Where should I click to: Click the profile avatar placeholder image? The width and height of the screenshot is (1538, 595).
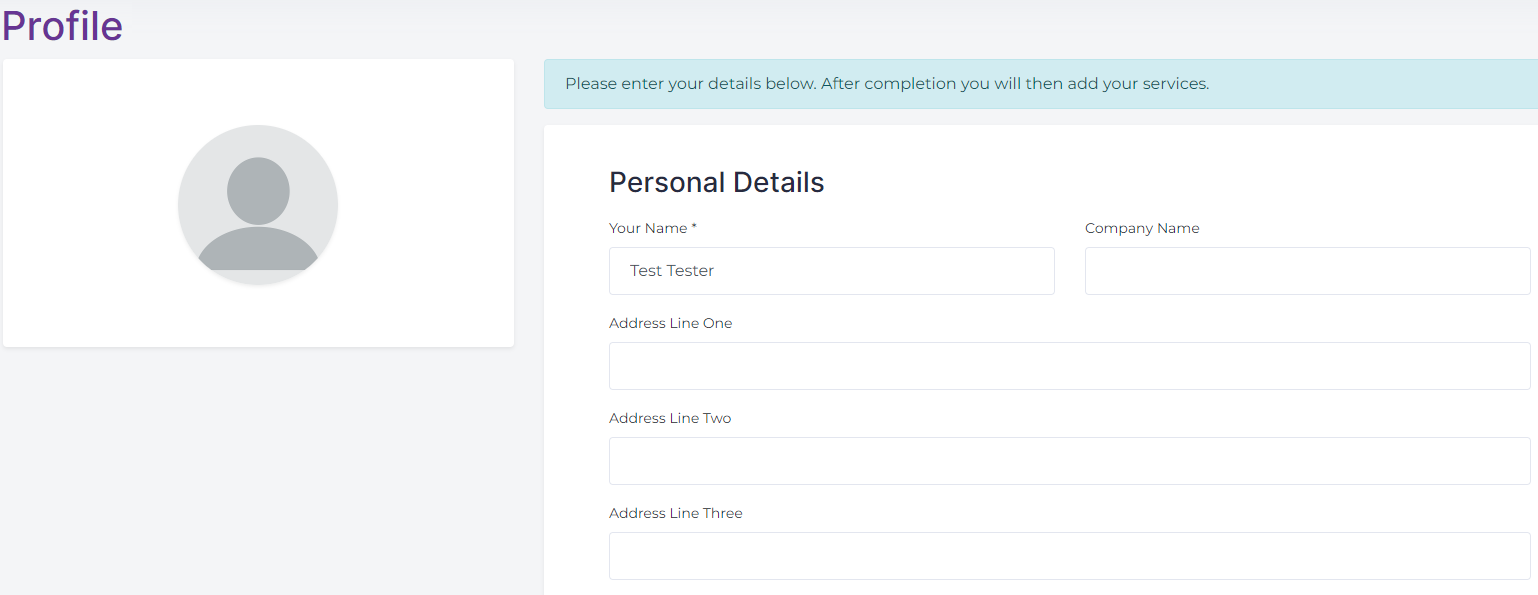pyautogui.click(x=258, y=203)
